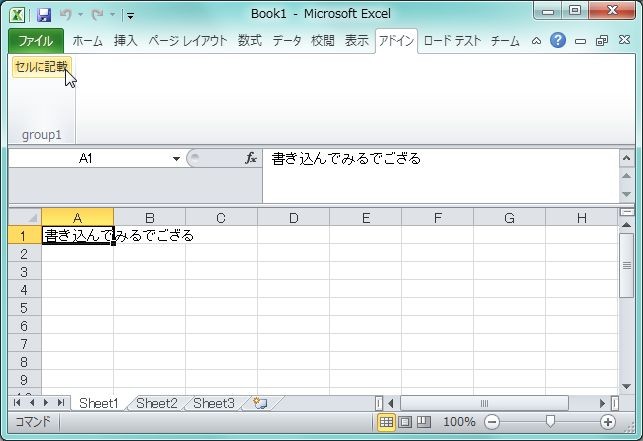Select column A header
The height and width of the screenshot is (441, 643).
coord(78,218)
